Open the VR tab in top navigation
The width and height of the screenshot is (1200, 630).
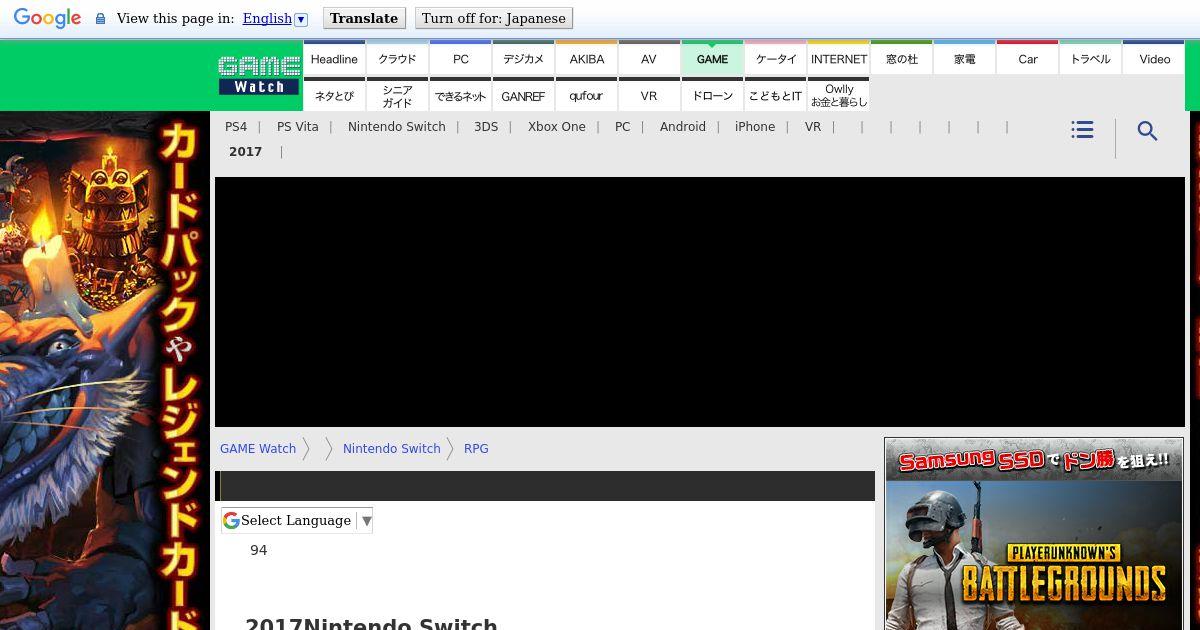point(649,96)
